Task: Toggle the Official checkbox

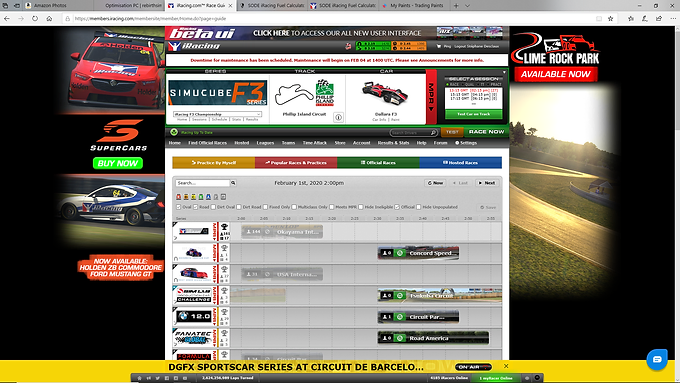Action: click(397, 207)
